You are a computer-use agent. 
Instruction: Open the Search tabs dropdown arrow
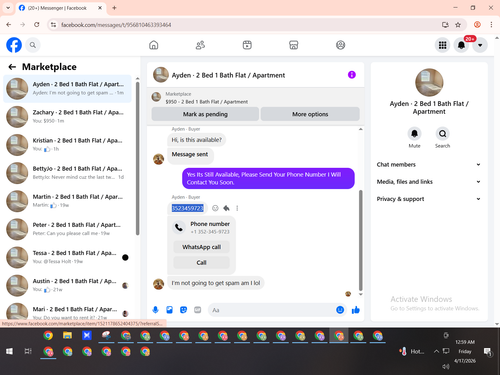[8, 8]
